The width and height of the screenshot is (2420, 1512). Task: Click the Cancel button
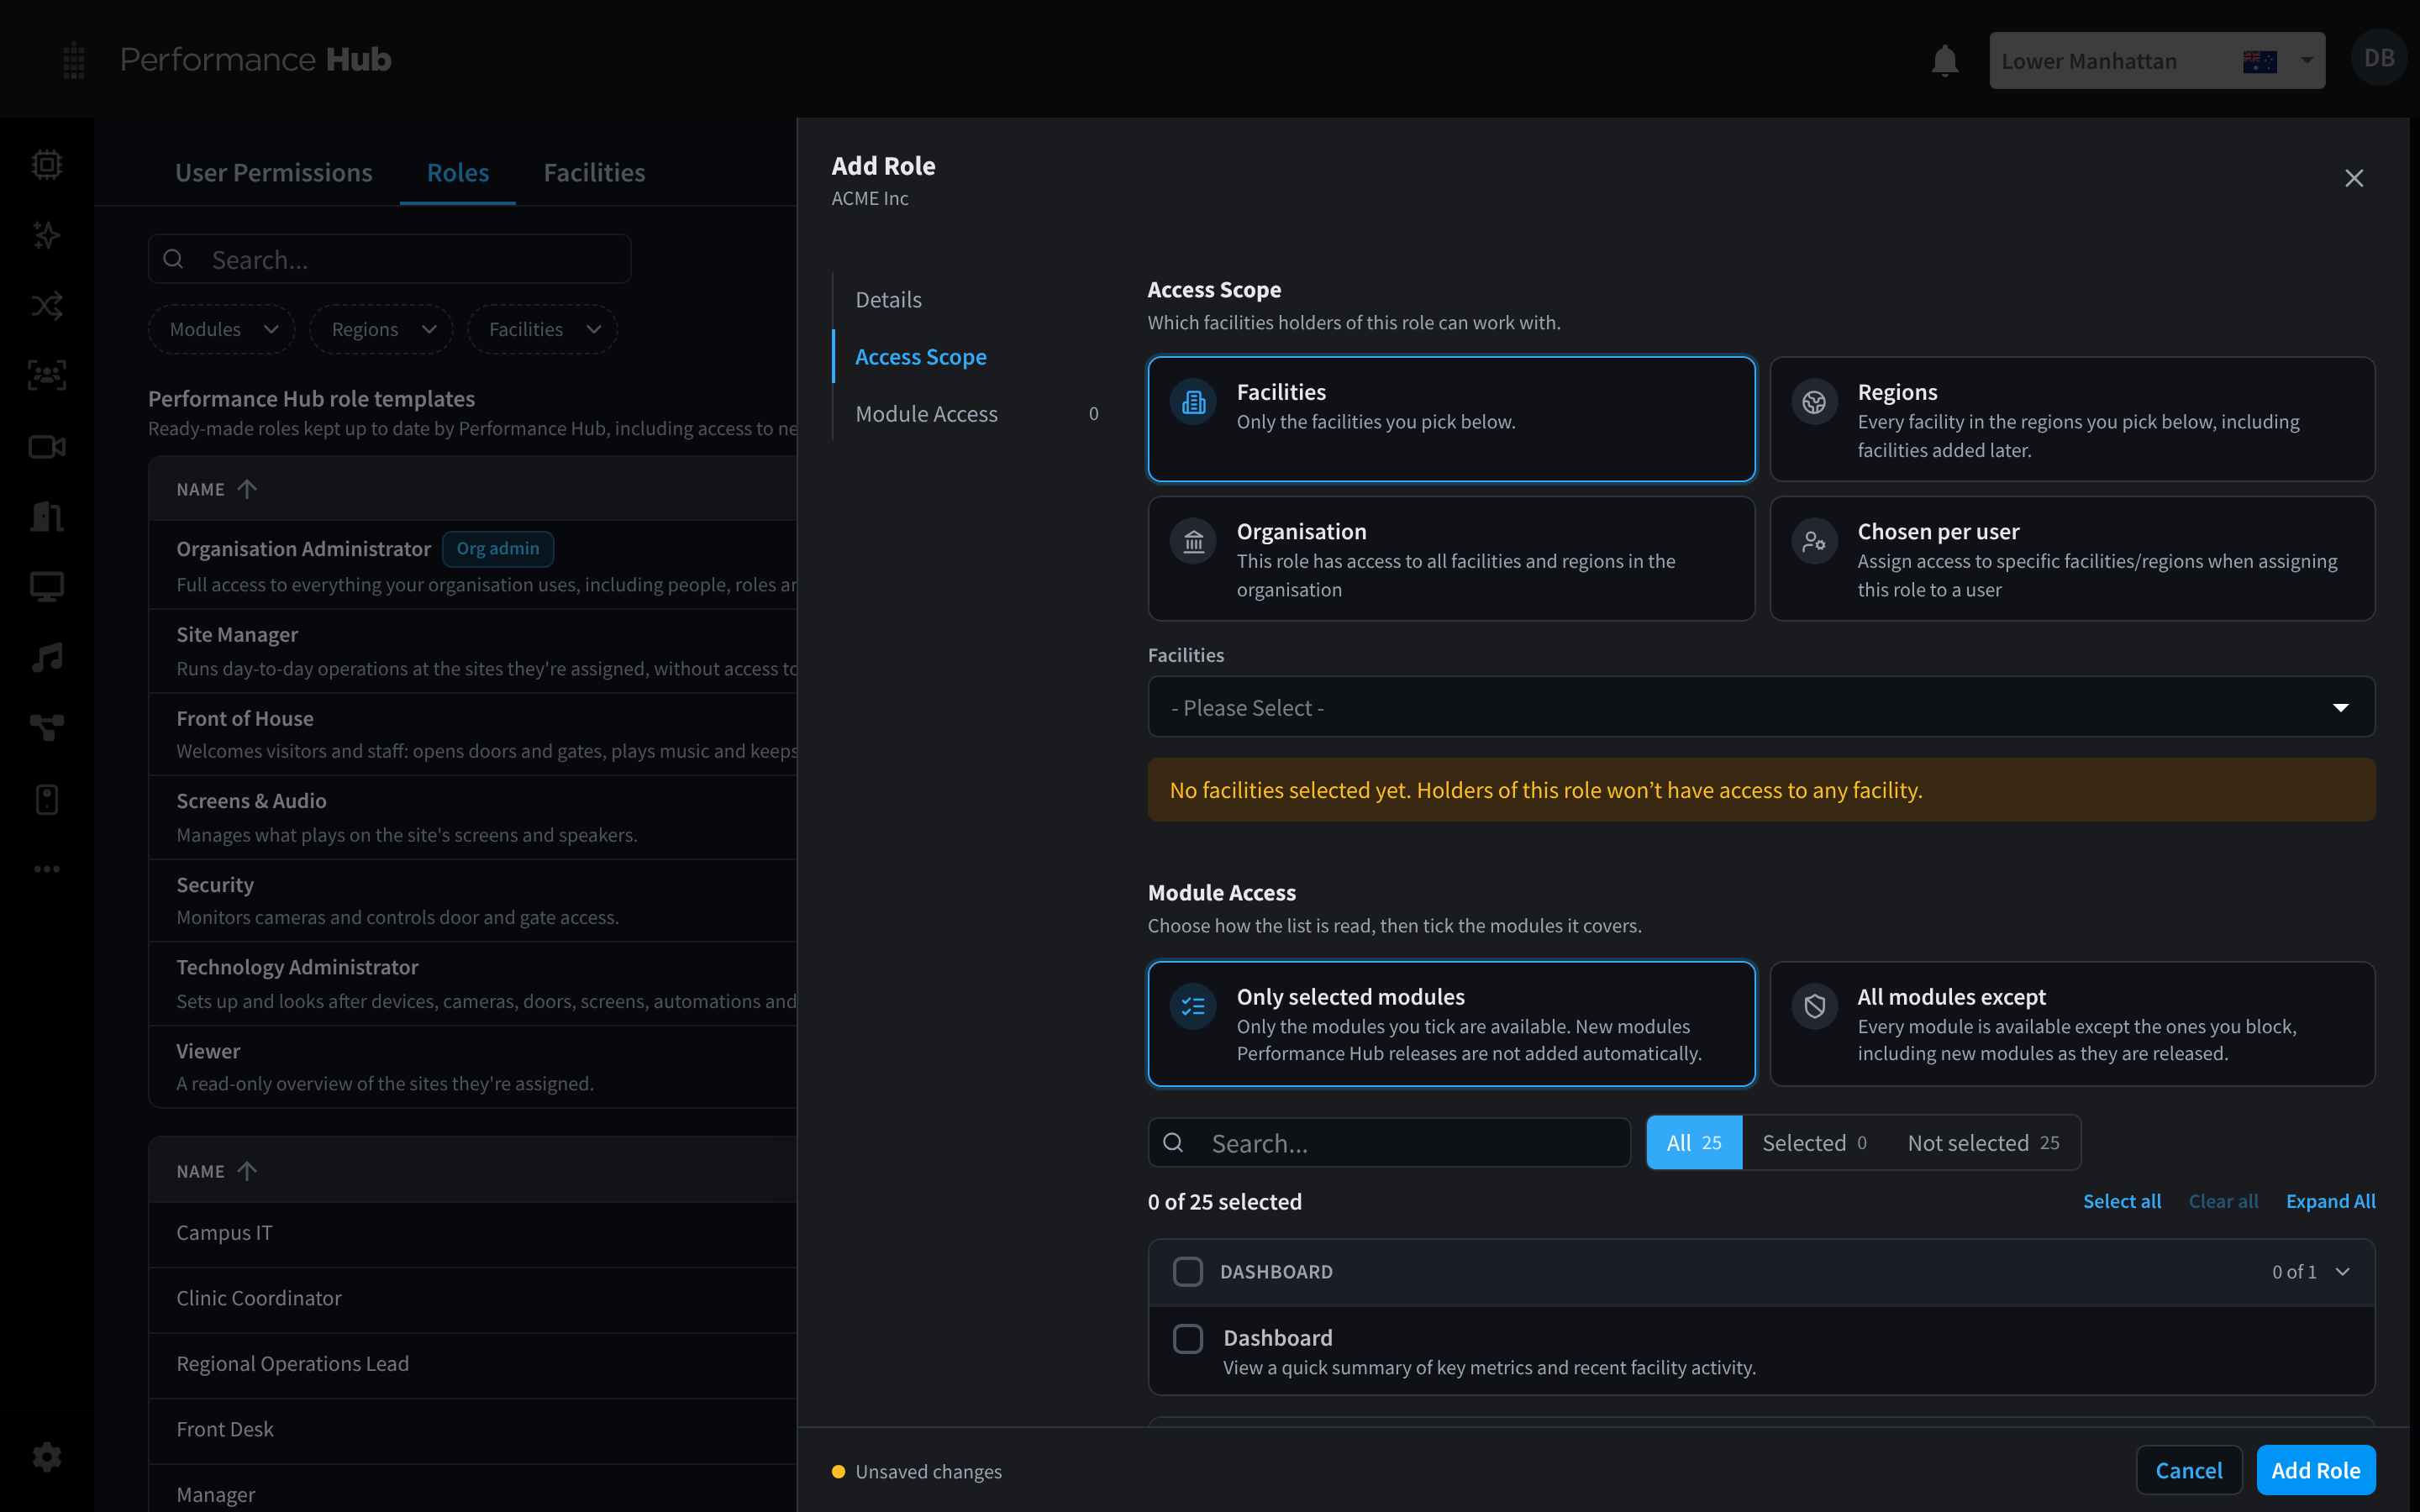pyautogui.click(x=2188, y=1470)
